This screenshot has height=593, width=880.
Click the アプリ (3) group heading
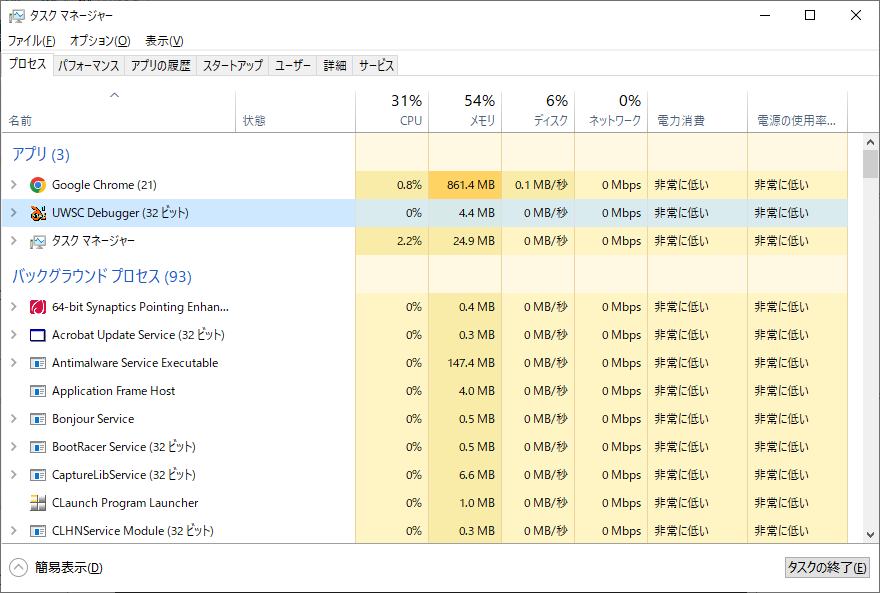(40, 154)
